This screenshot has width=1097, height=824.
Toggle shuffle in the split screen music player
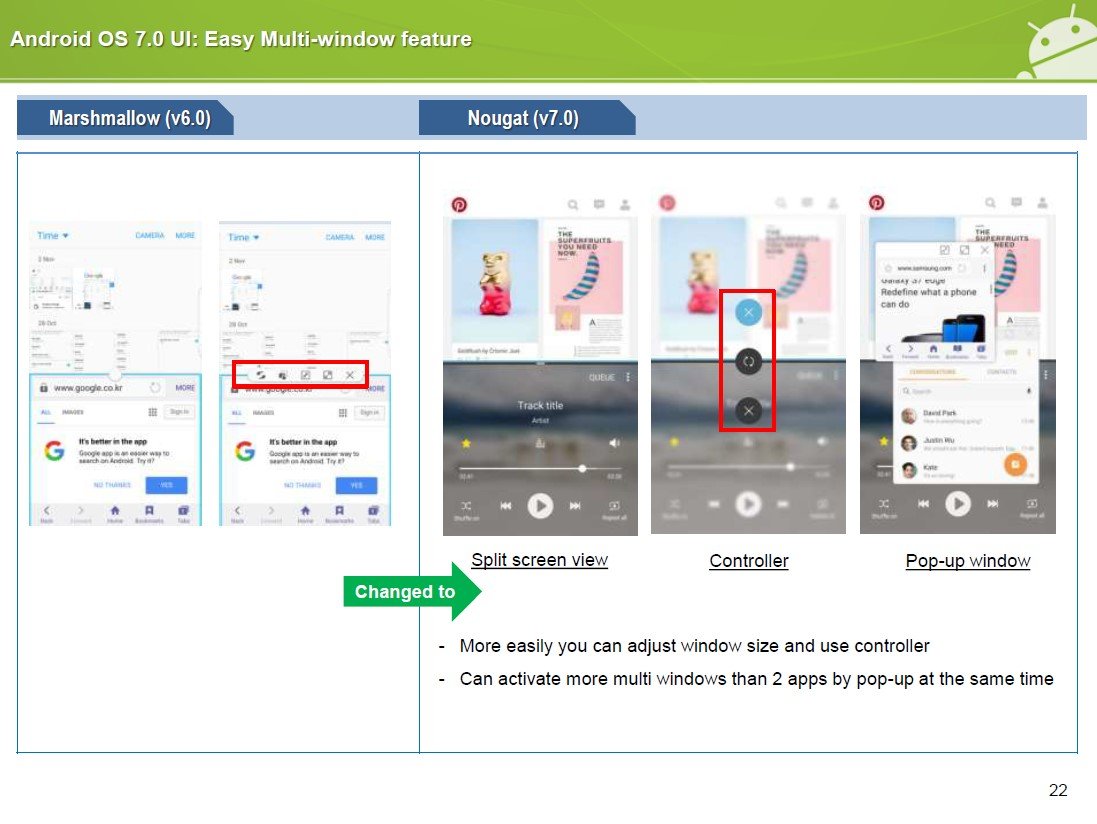(x=466, y=506)
